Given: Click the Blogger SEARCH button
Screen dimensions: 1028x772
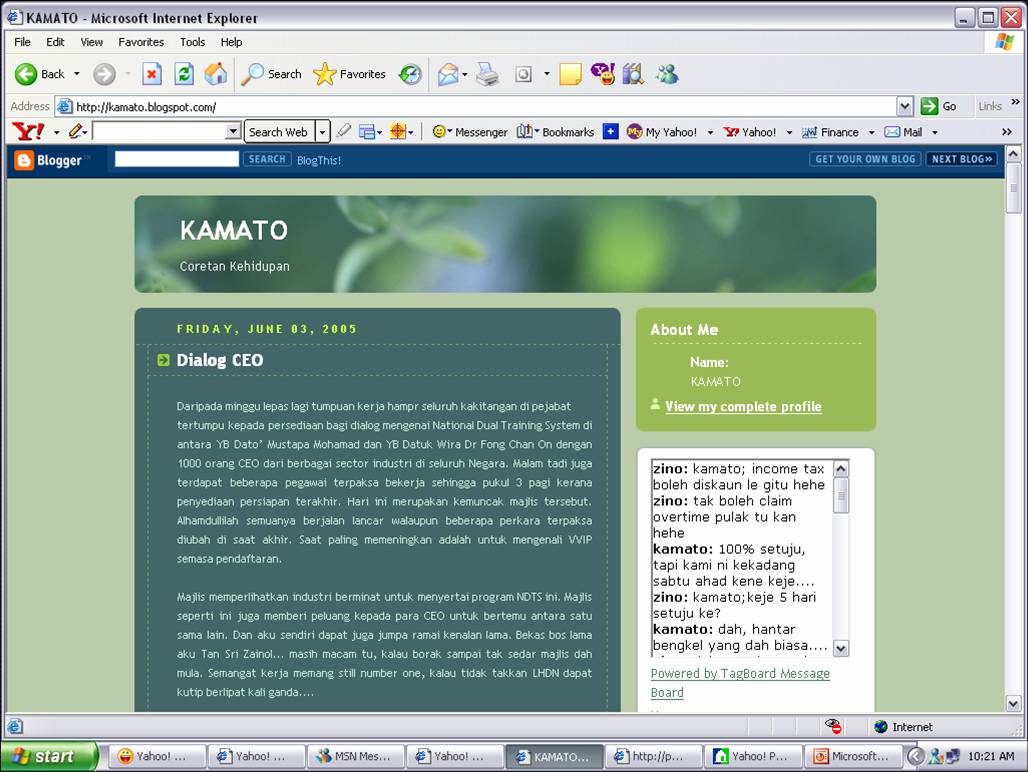Looking at the screenshot, I should pyautogui.click(x=267, y=159).
